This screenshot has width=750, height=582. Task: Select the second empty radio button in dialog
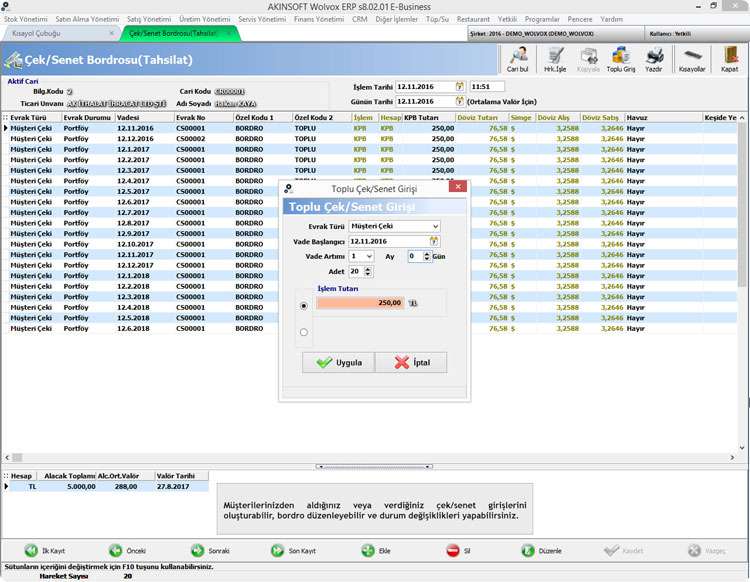pyautogui.click(x=304, y=332)
